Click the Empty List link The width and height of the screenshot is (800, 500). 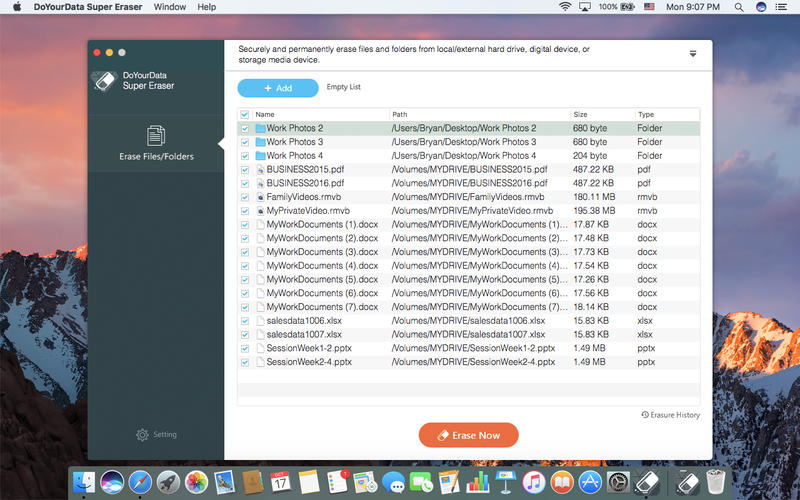pyautogui.click(x=343, y=87)
